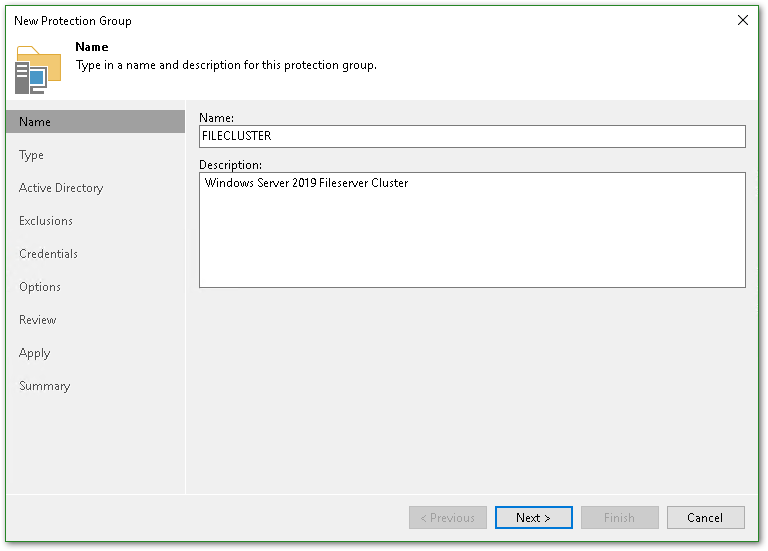Click the Name field containing FILECLUSTER
Screen dimensions: 768x551
click(472, 136)
